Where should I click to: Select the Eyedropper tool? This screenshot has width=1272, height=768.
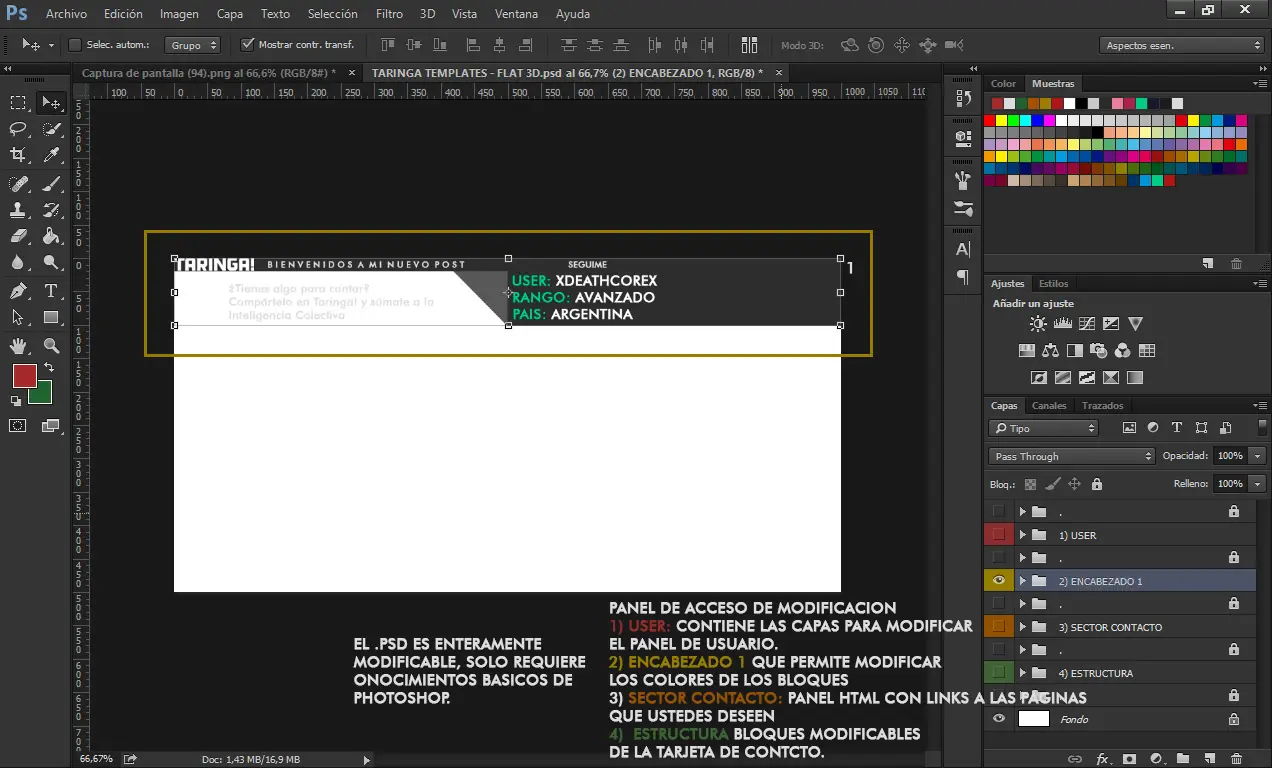(x=51, y=154)
